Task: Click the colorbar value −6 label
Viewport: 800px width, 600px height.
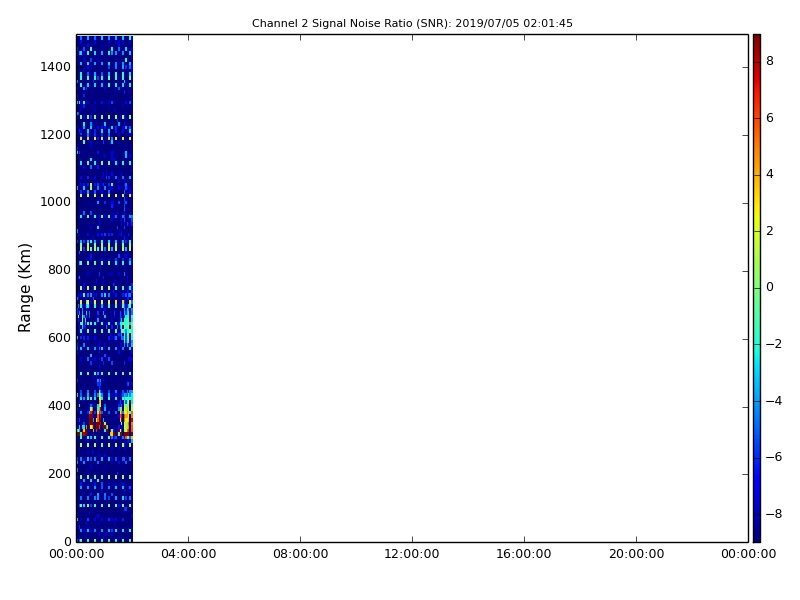Action: tap(773, 457)
